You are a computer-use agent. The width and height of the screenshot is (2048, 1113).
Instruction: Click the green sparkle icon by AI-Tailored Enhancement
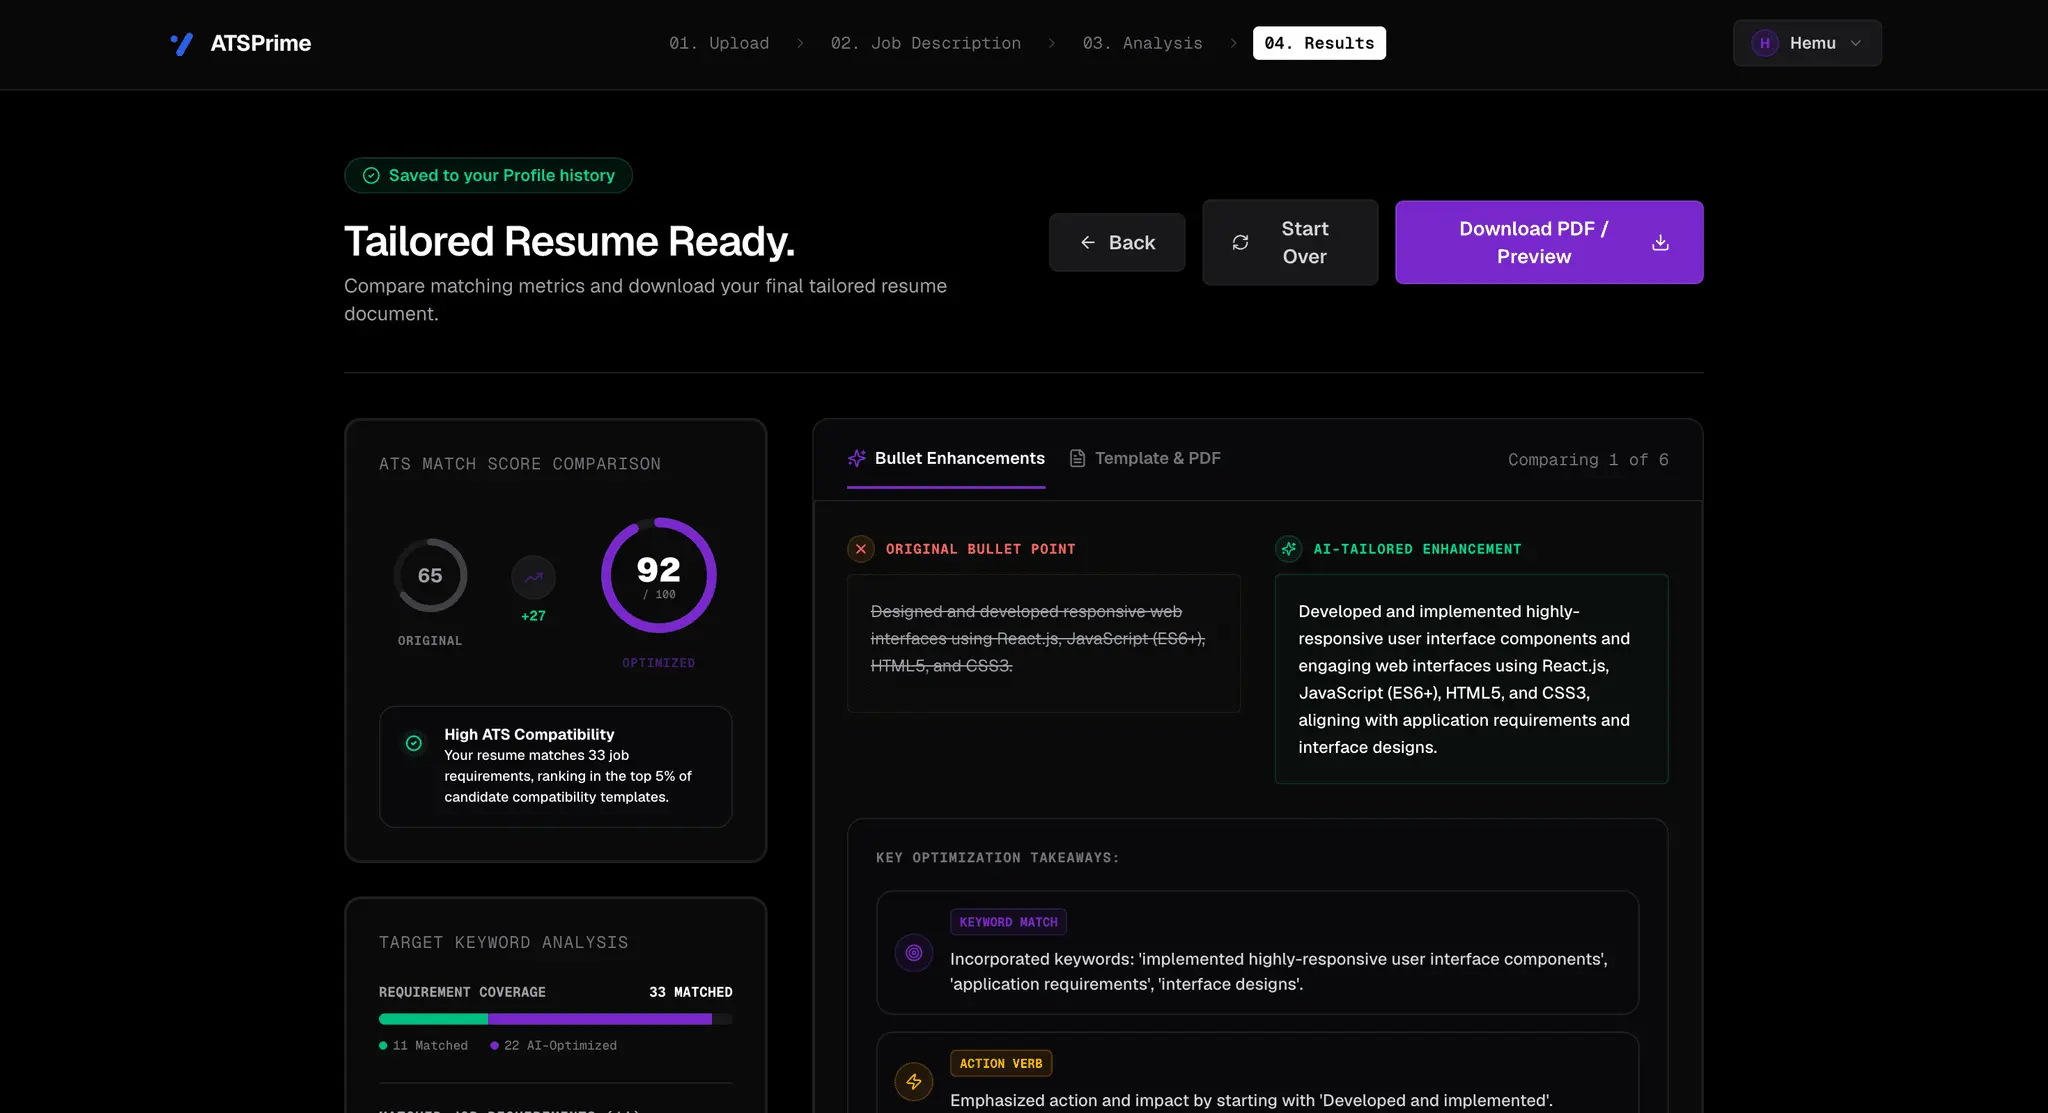point(1289,549)
